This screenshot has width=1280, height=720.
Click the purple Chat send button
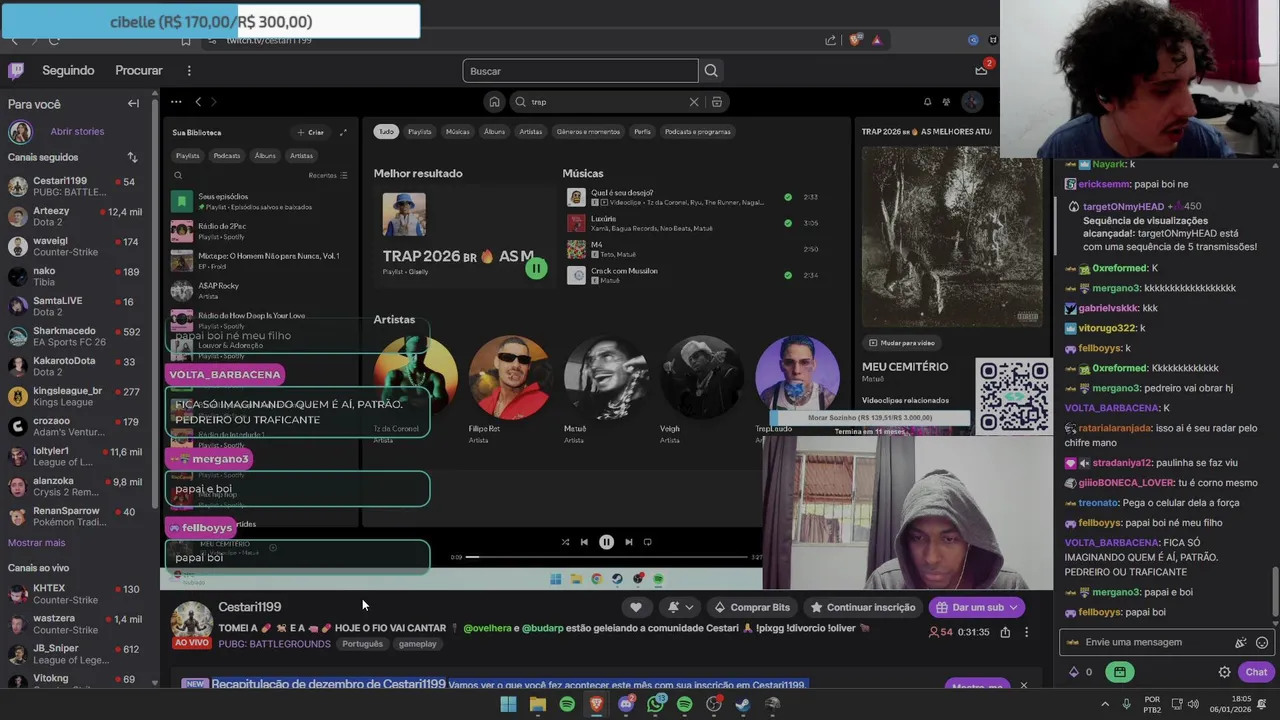coord(1256,672)
